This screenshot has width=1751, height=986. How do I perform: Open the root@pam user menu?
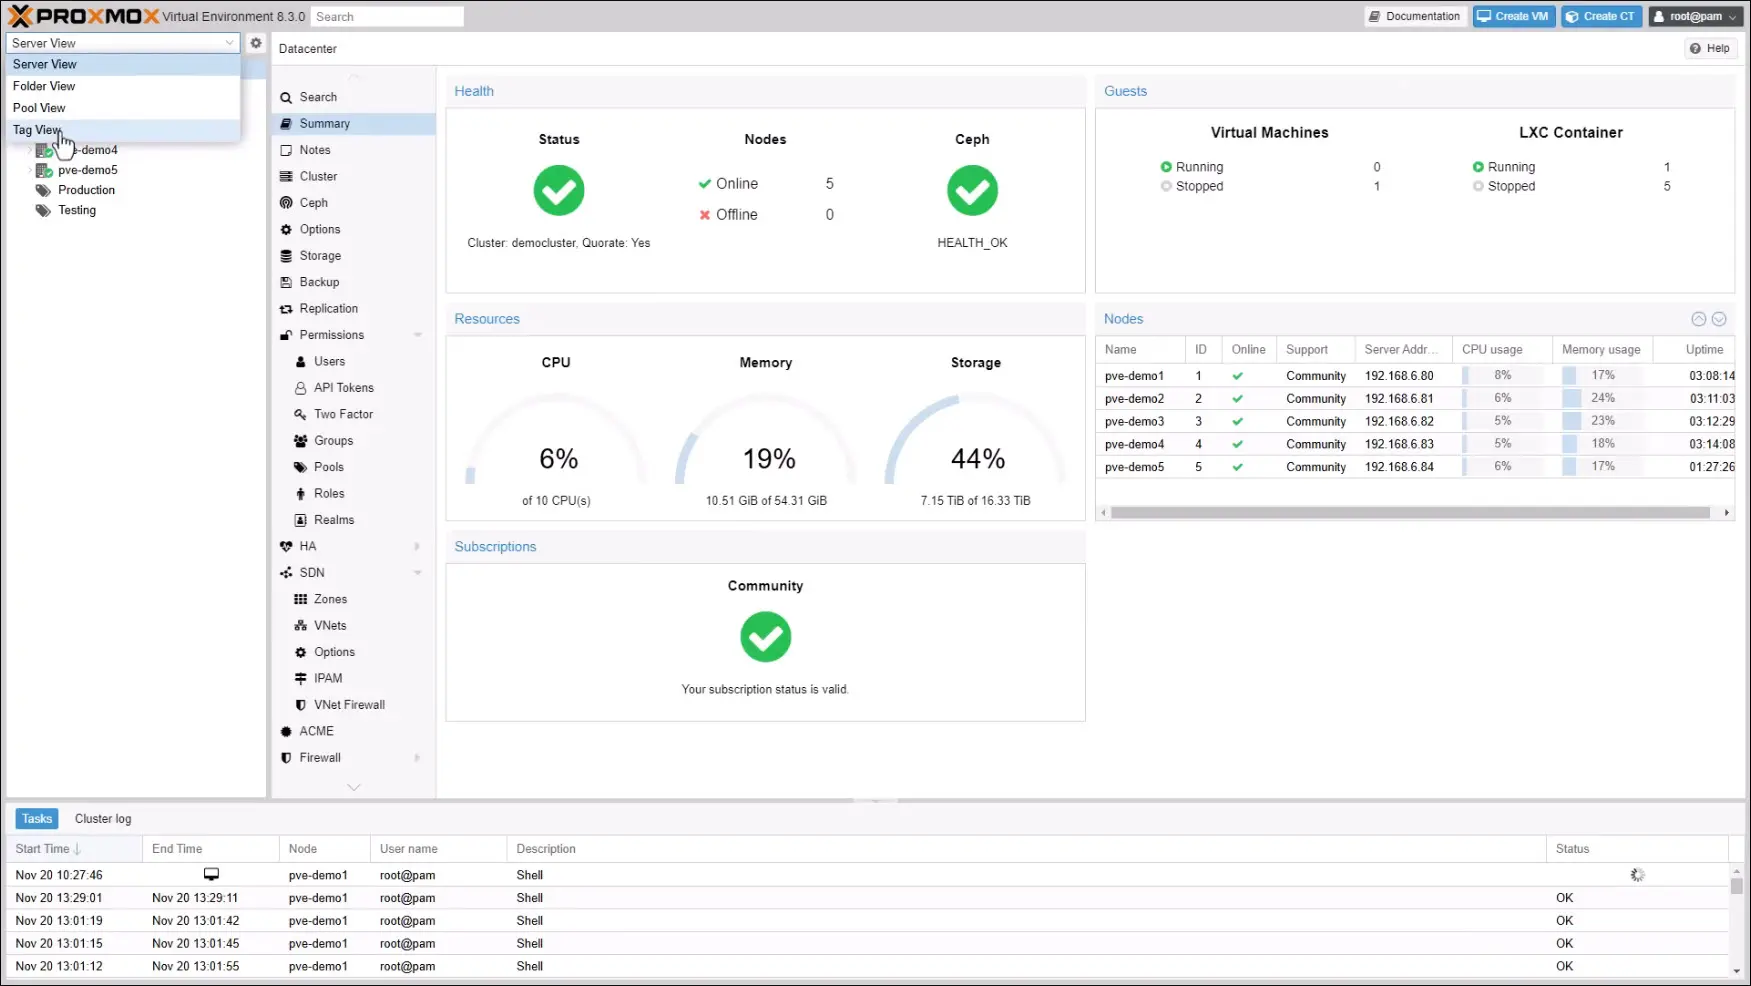(1696, 16)
